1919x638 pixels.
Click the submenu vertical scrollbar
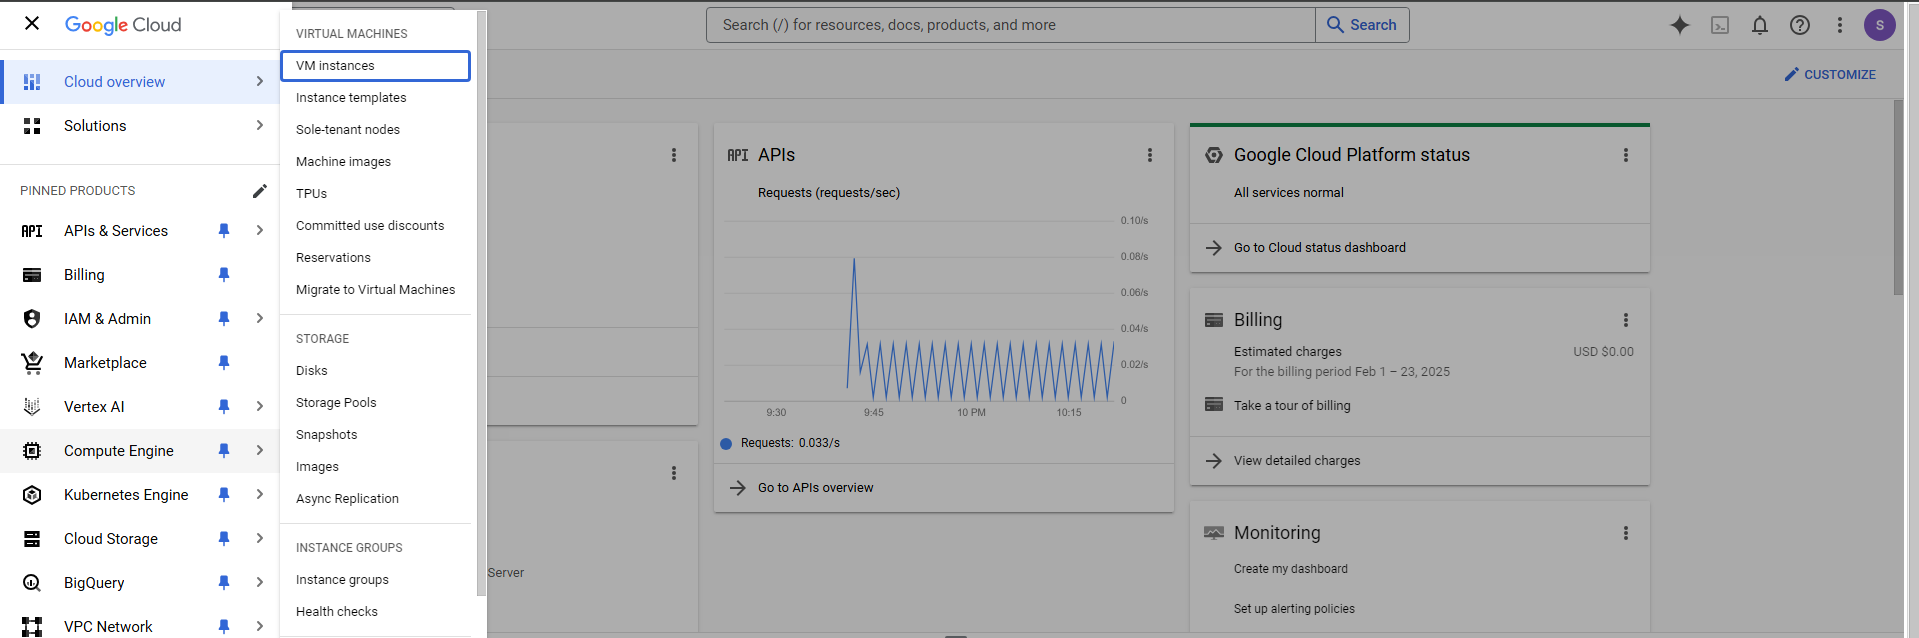pyautogui.click(x=481, y=303)
